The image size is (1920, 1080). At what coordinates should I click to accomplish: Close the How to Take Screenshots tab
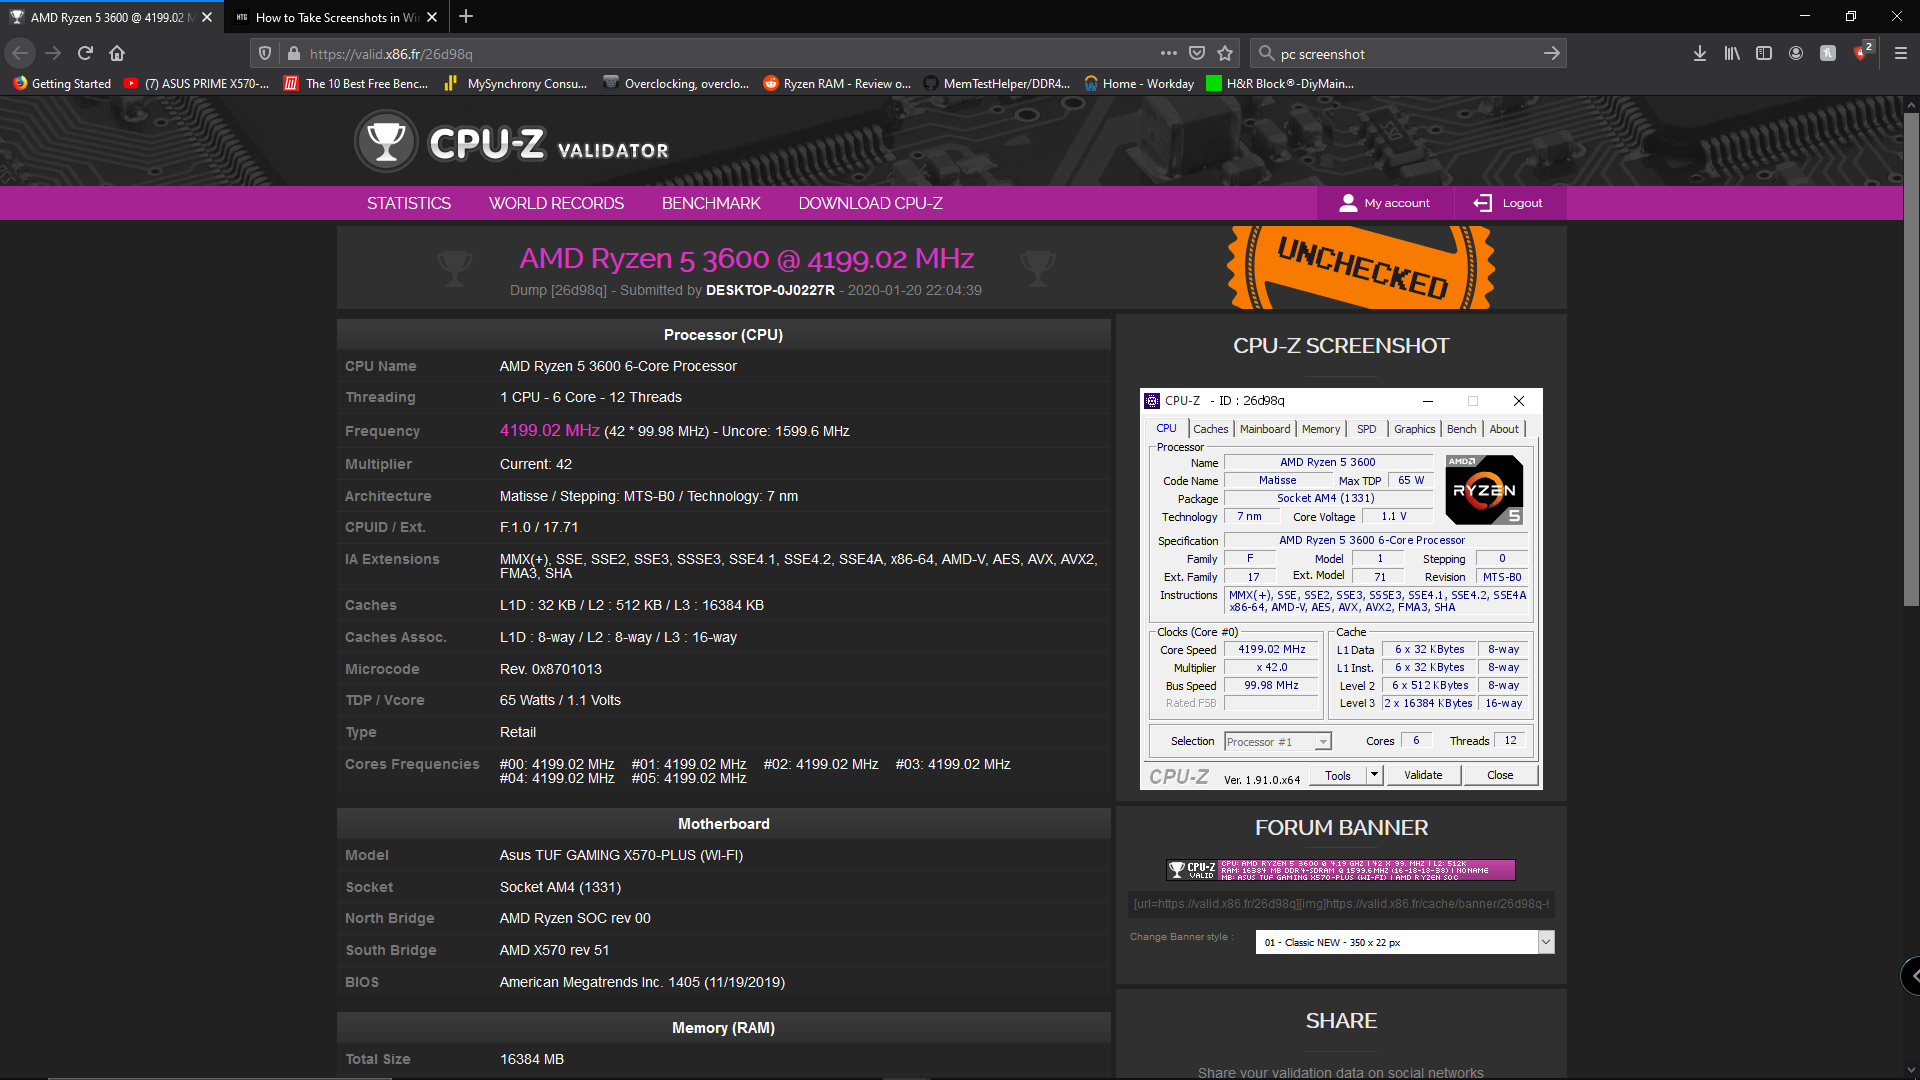tap(432, 17)
